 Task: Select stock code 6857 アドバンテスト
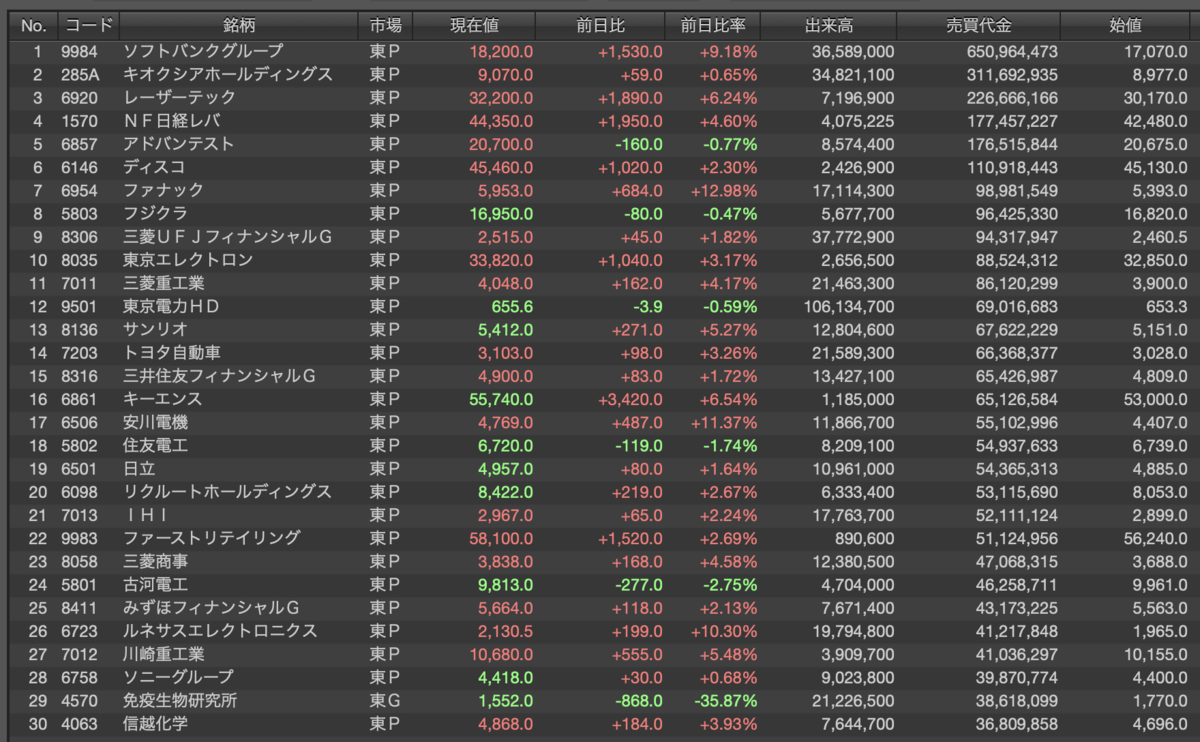[600, 143]
